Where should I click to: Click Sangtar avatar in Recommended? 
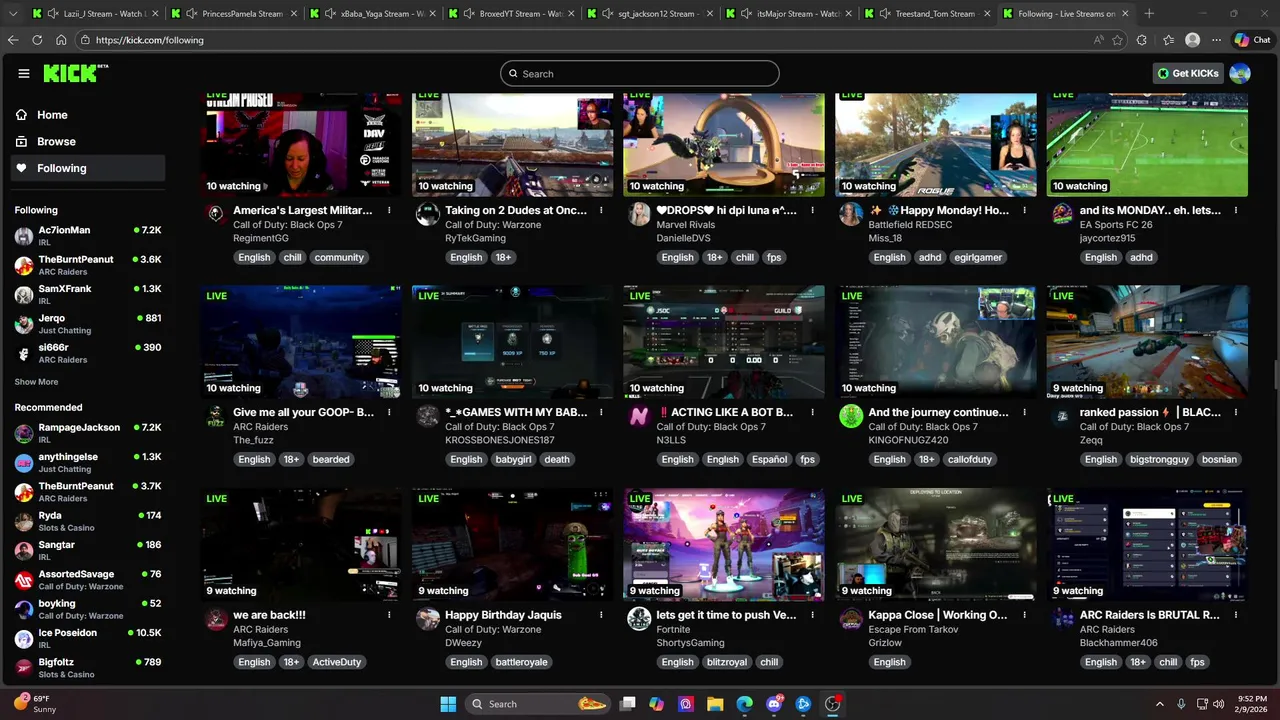(x=24, y=551)
